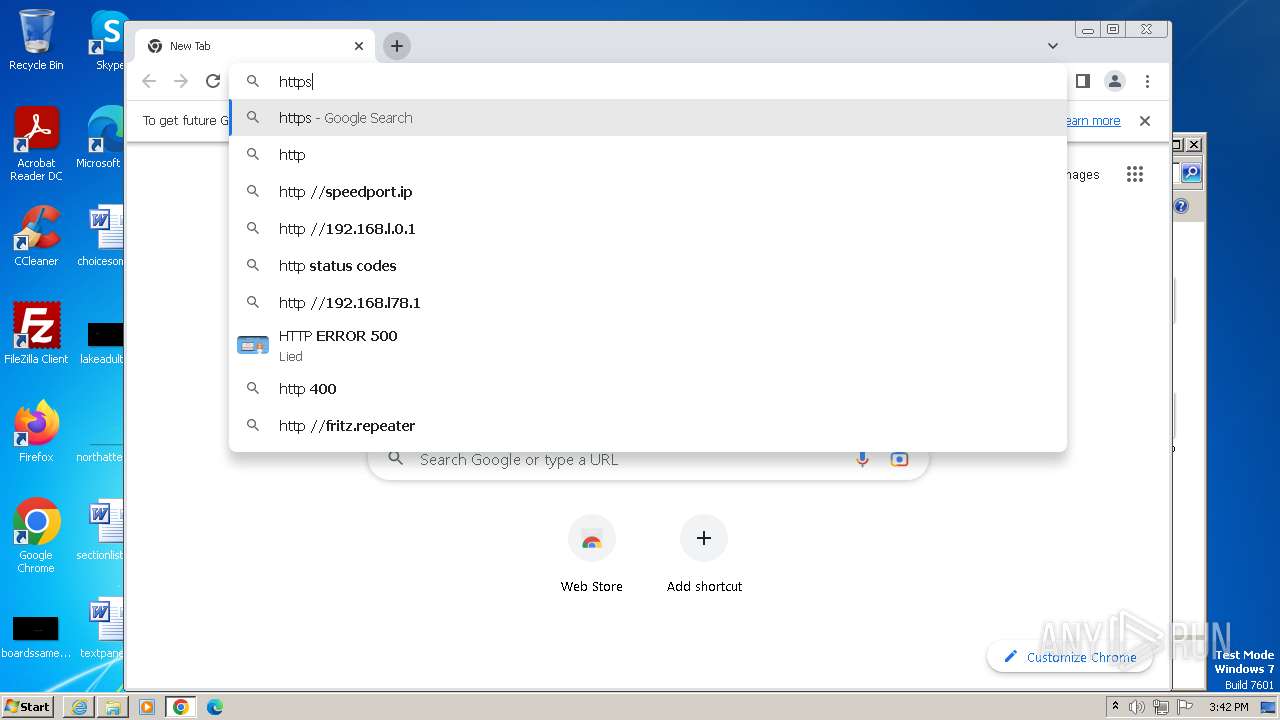The height and width of the screenshot is (720, 1280).
Task: Open the media player taskbar icon
Action: click(x=147, y=707)
